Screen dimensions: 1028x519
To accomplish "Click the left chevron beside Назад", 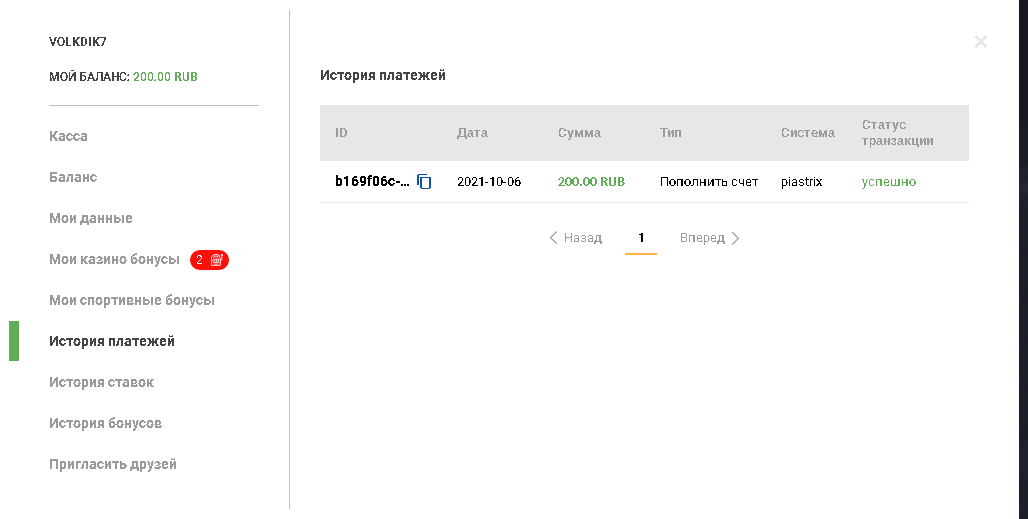I will pyautogui.click(x=554, y=238).
